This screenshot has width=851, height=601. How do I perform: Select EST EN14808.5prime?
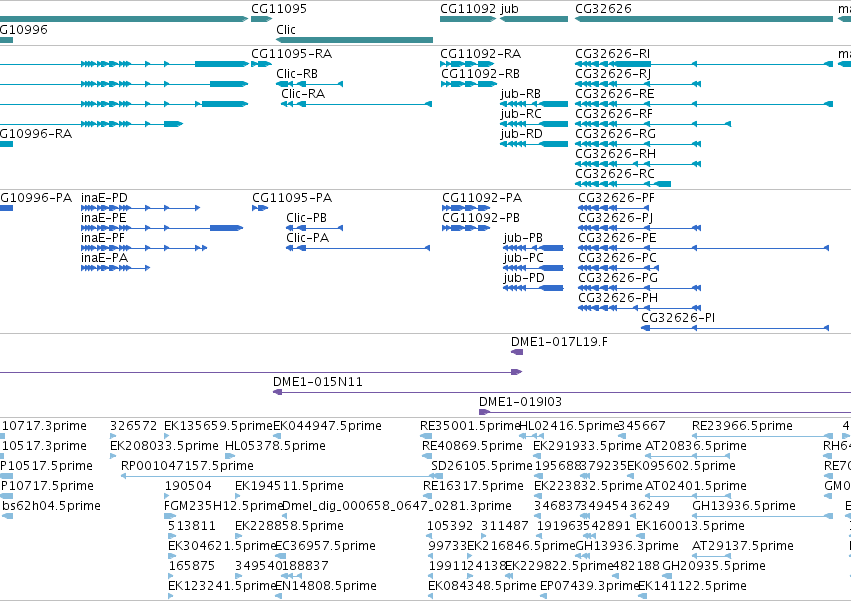[x=326, y=586]
